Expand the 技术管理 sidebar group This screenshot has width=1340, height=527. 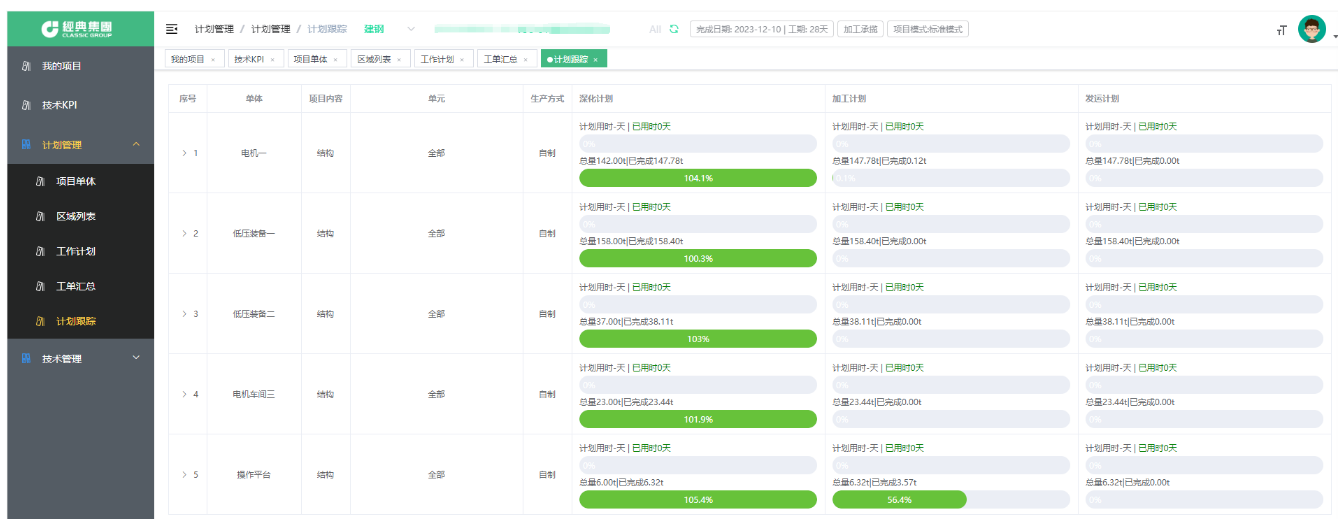pos(81,358)
